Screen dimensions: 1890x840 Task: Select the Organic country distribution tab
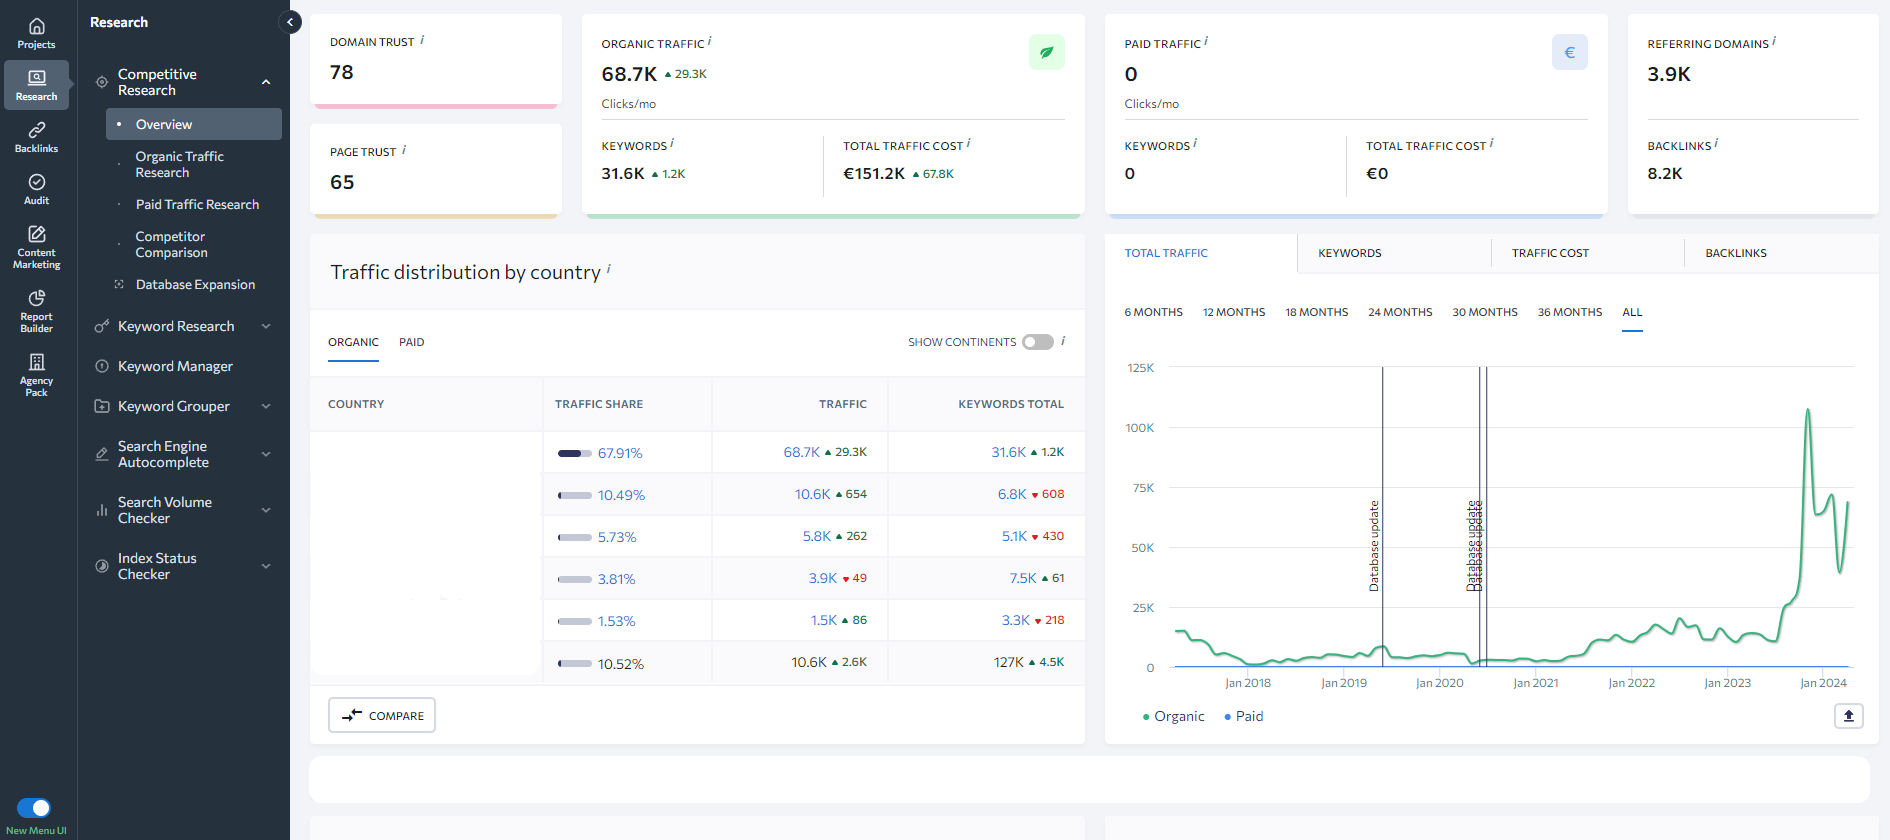pos(353,342)
